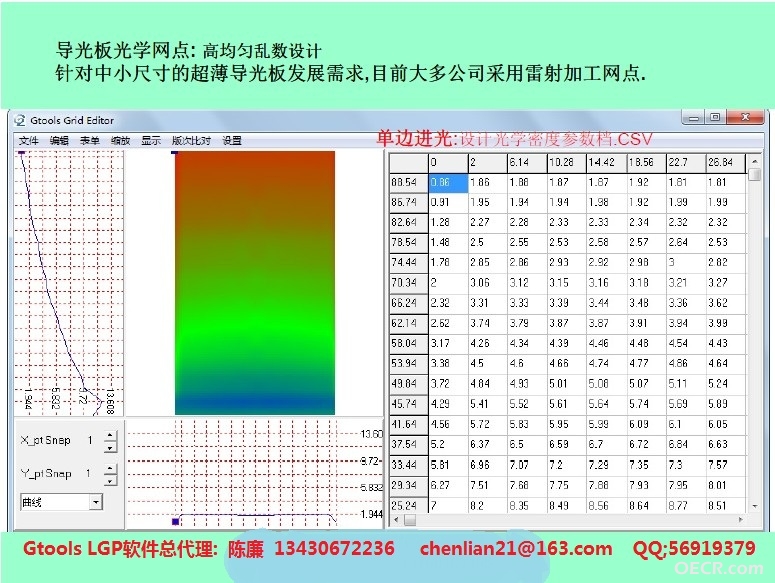775x583 pixels.
Task: Select column header 18.56
Action: (x=646, y=163)
